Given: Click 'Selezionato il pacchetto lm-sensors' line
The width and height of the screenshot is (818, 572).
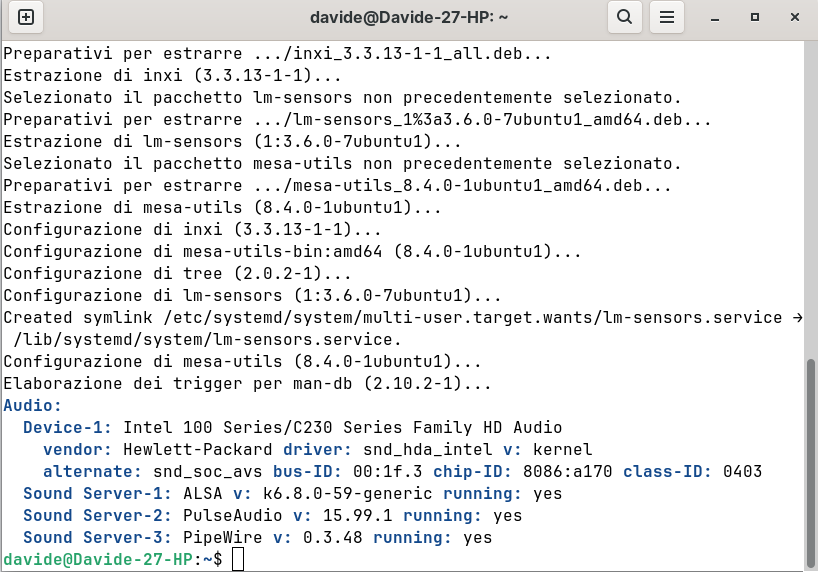Looking at the screenshot, I should 342,98.
